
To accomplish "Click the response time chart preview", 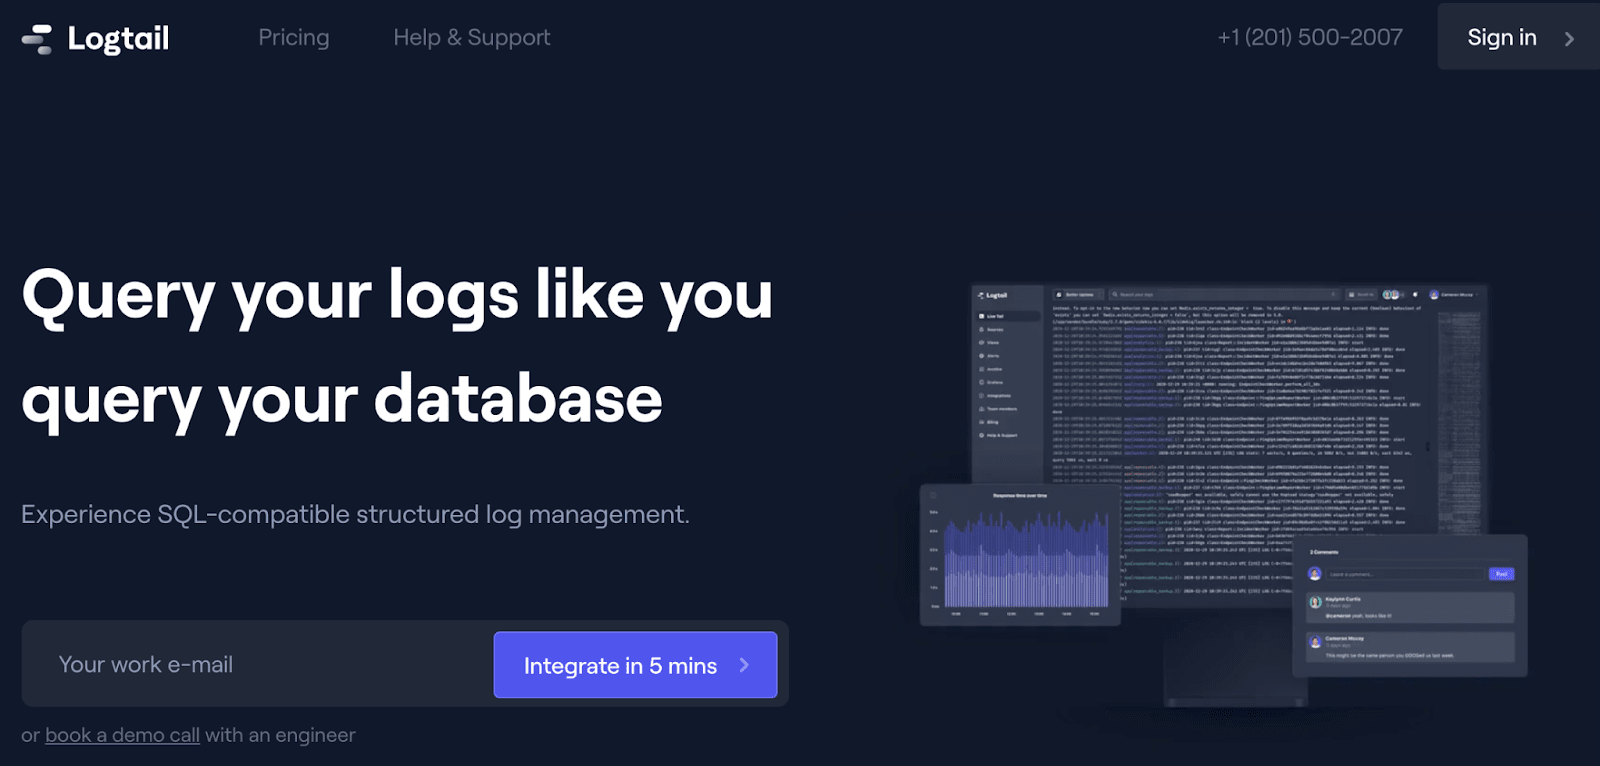I will point(1020,556).
